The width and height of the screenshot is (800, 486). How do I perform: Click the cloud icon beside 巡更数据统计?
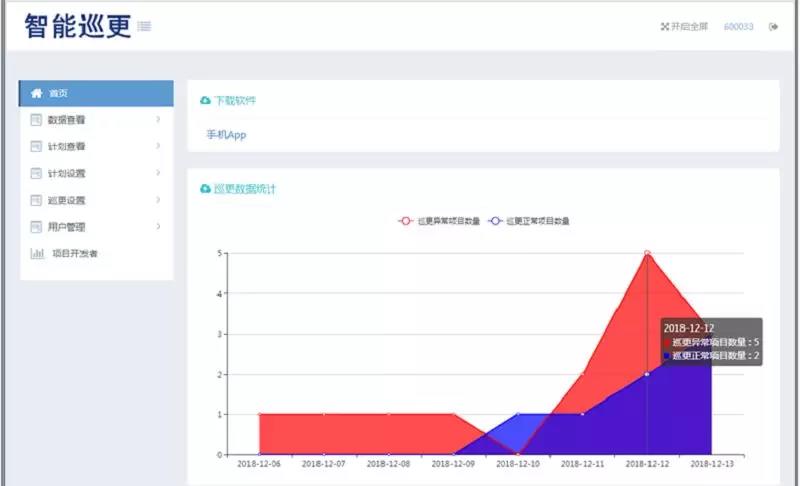(205, 189)
